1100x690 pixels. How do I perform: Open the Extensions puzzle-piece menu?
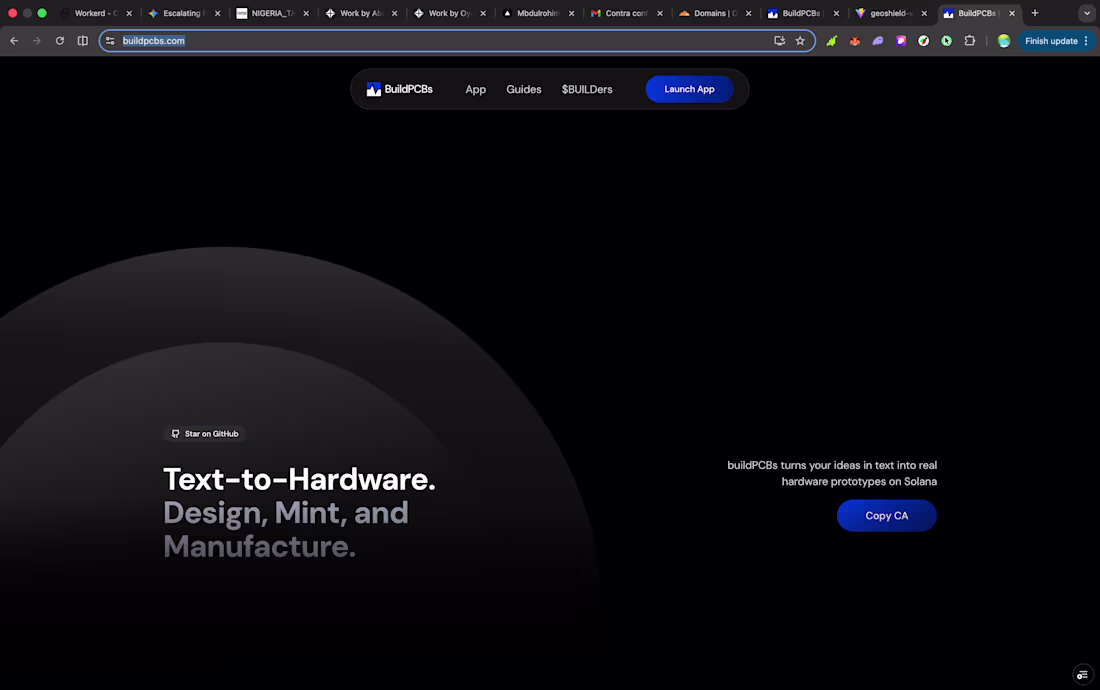970,41
